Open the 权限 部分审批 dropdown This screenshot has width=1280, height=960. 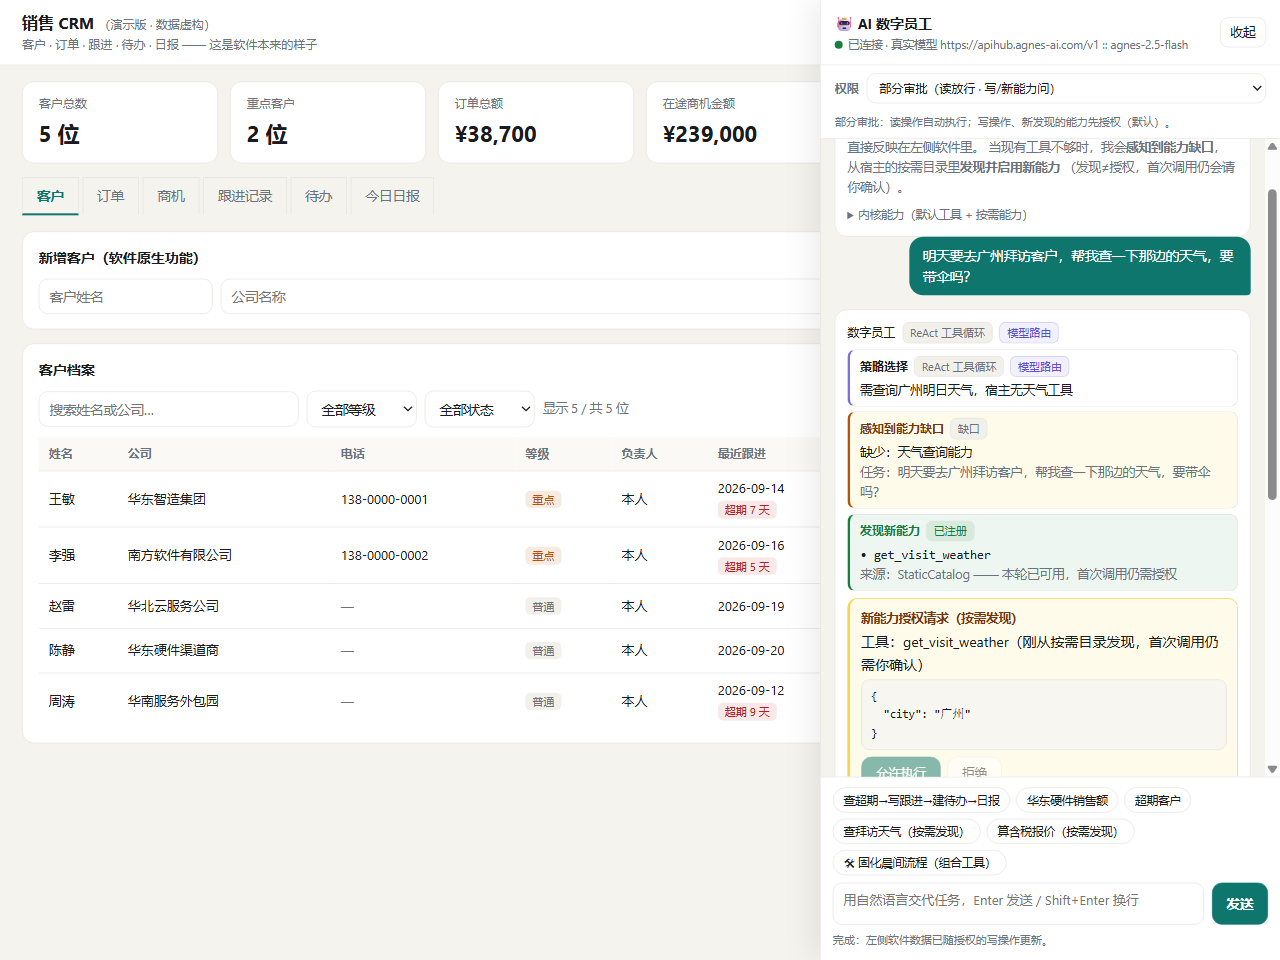(x=1068, y=88)
